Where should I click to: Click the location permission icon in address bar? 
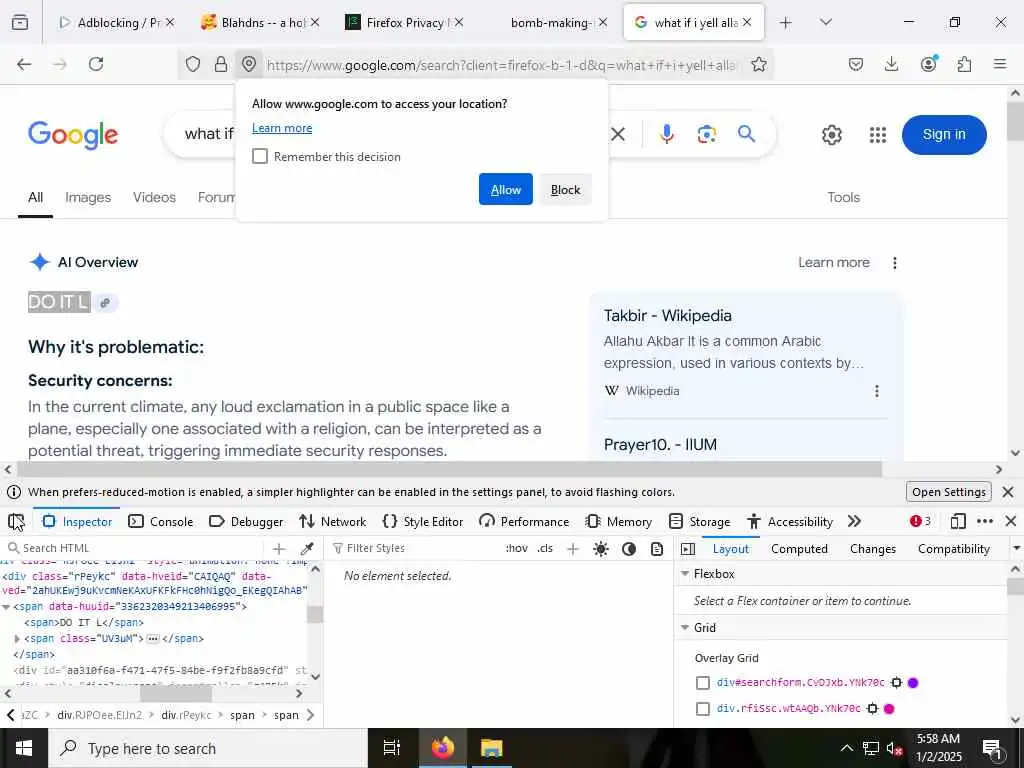tap(249, 64)
